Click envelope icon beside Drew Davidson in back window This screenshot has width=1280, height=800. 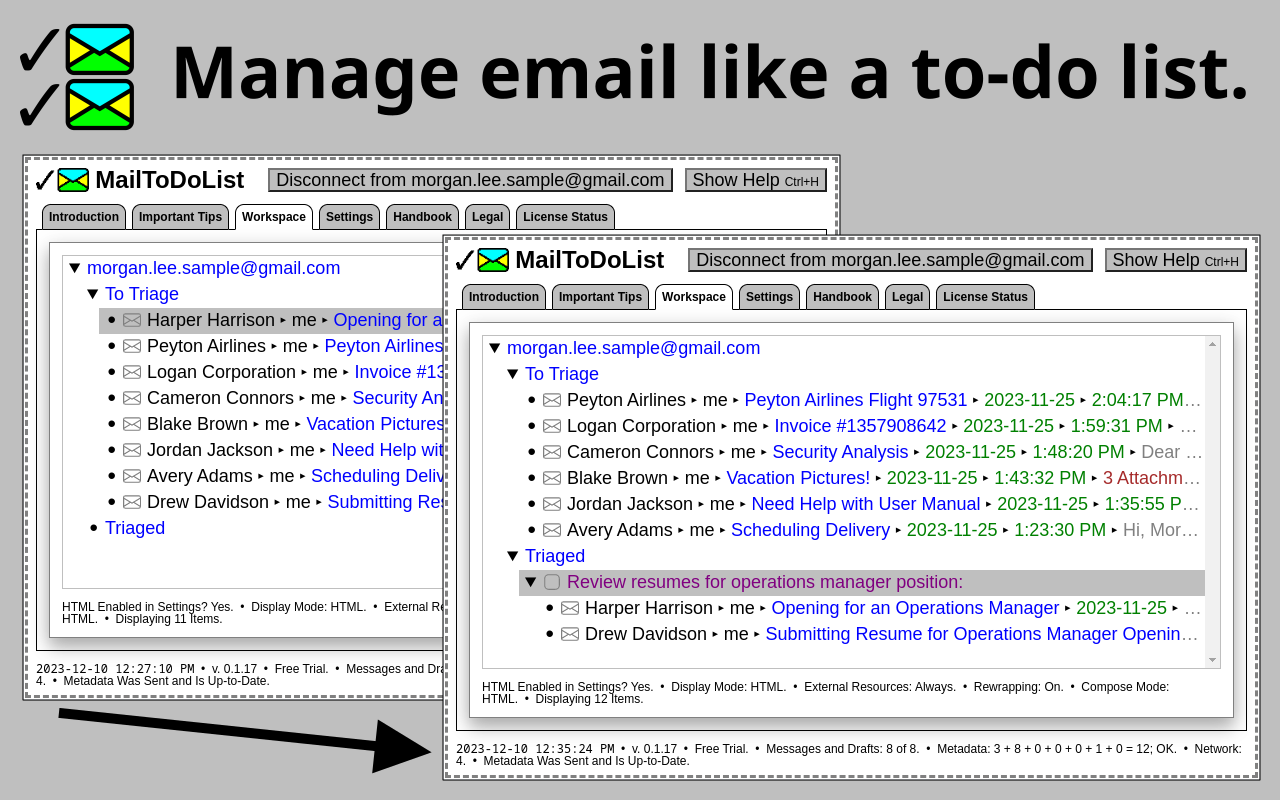click(132, 502)
